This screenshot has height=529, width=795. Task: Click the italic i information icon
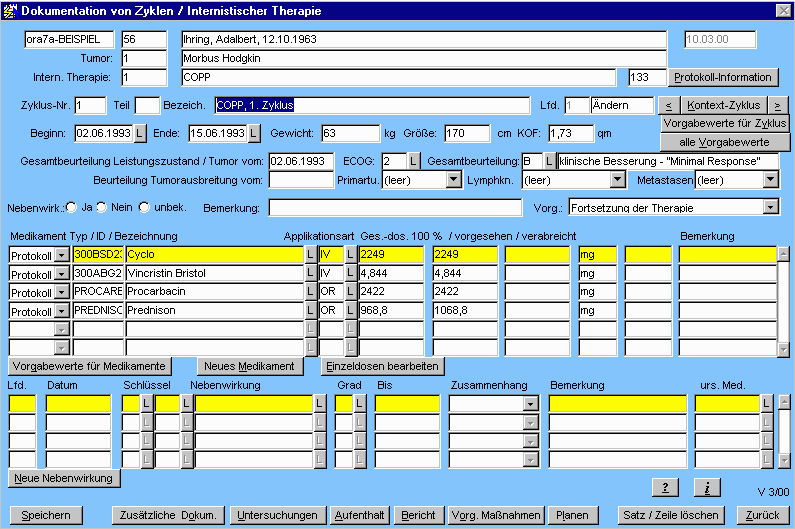706,487
